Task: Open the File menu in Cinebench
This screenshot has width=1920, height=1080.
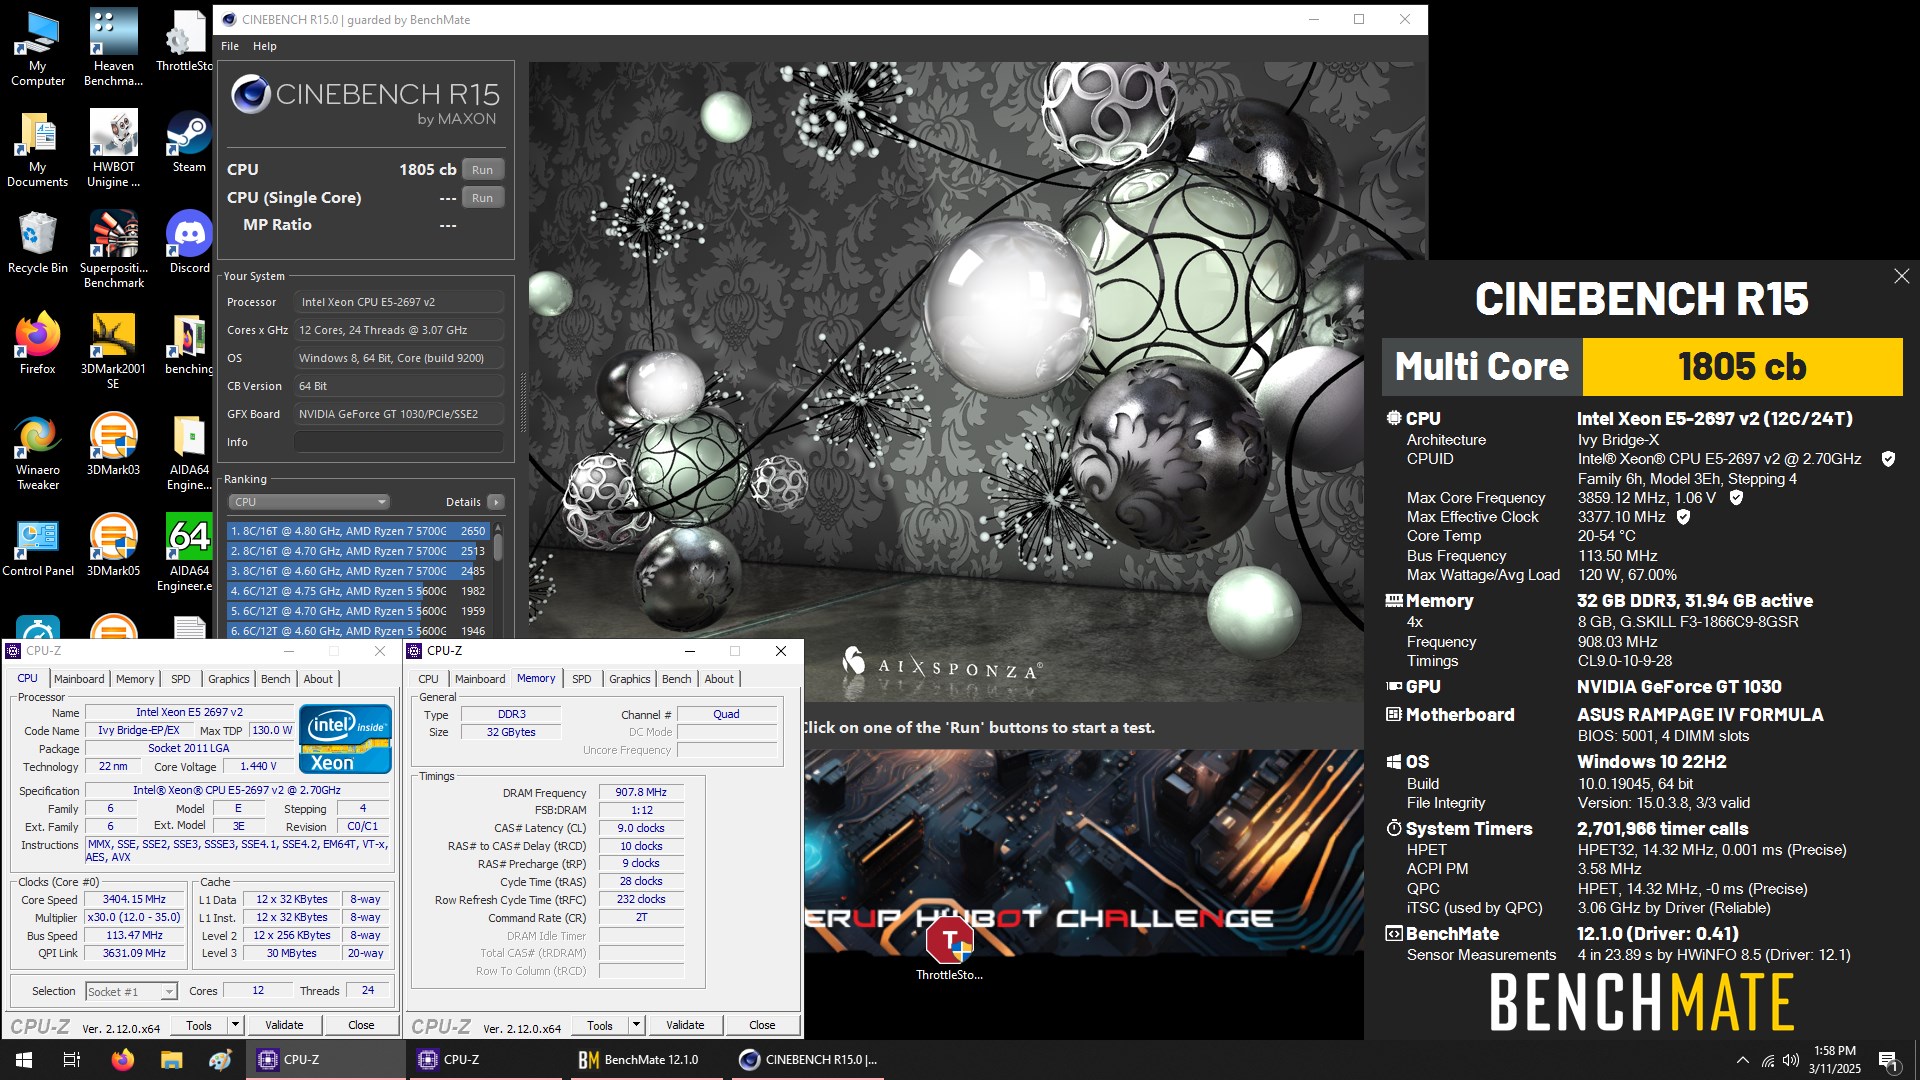Action: tap(230, 46)
